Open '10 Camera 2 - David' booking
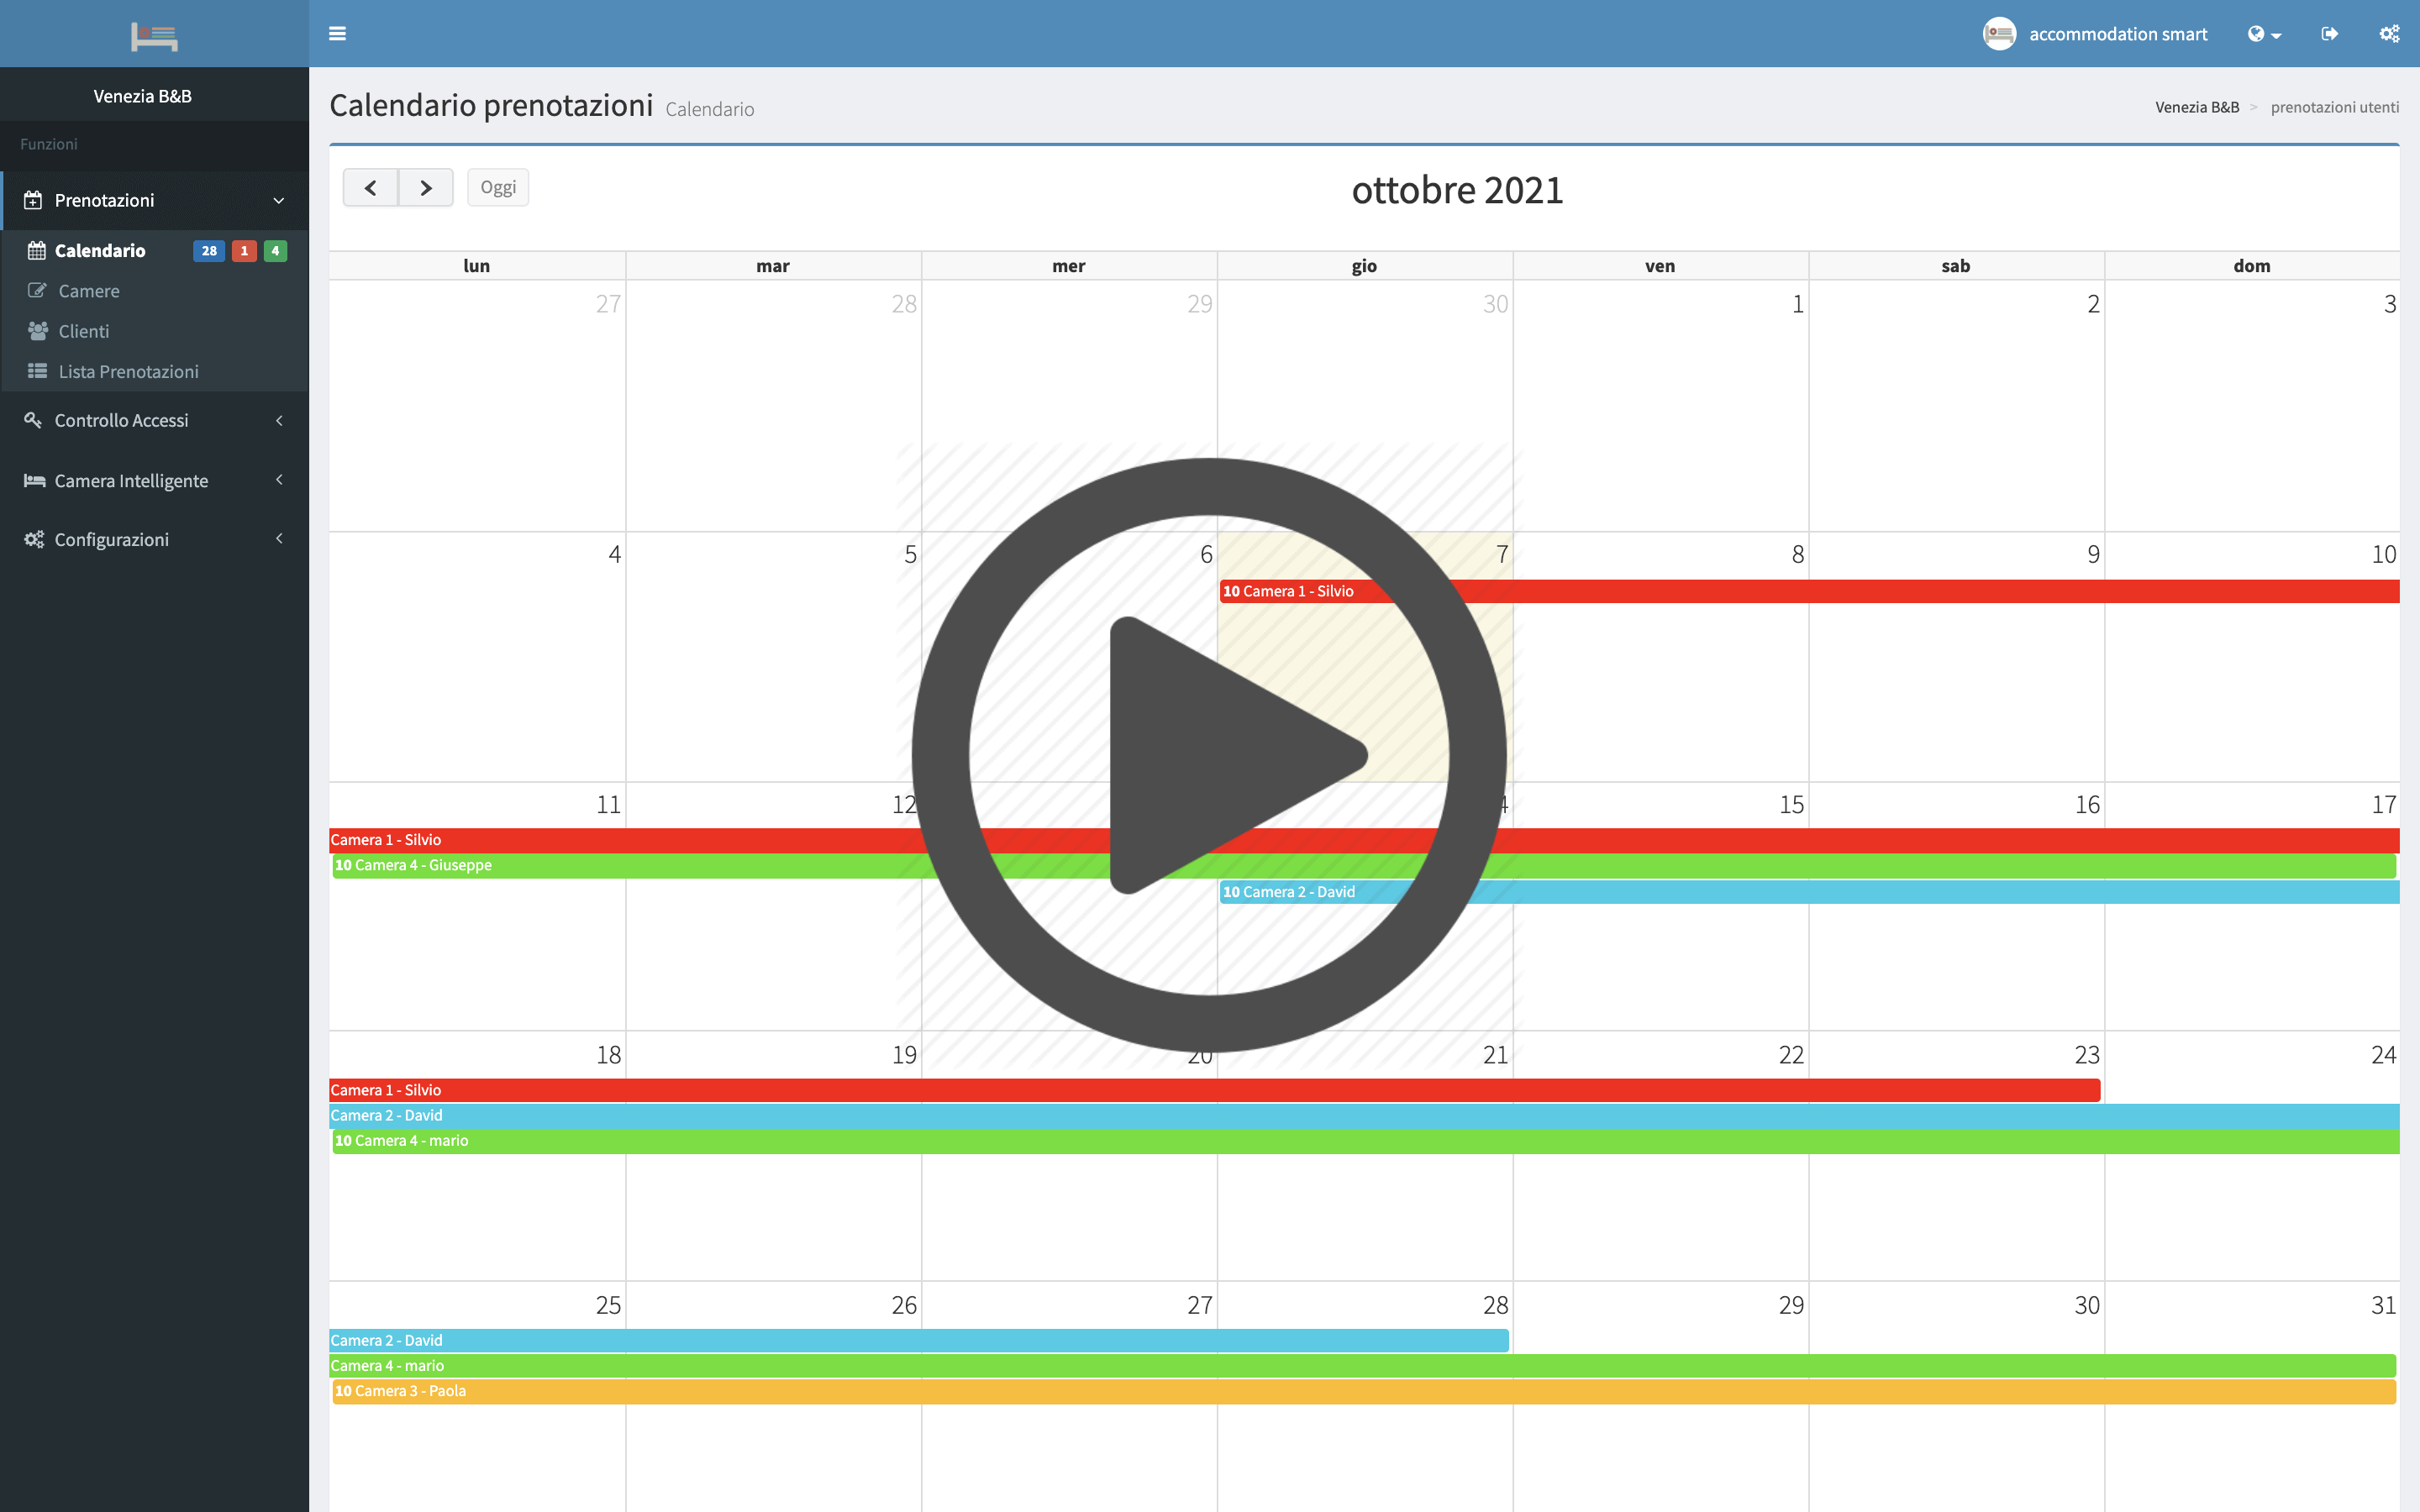Viewport: 2420px width, 1512px height. 1808,892
